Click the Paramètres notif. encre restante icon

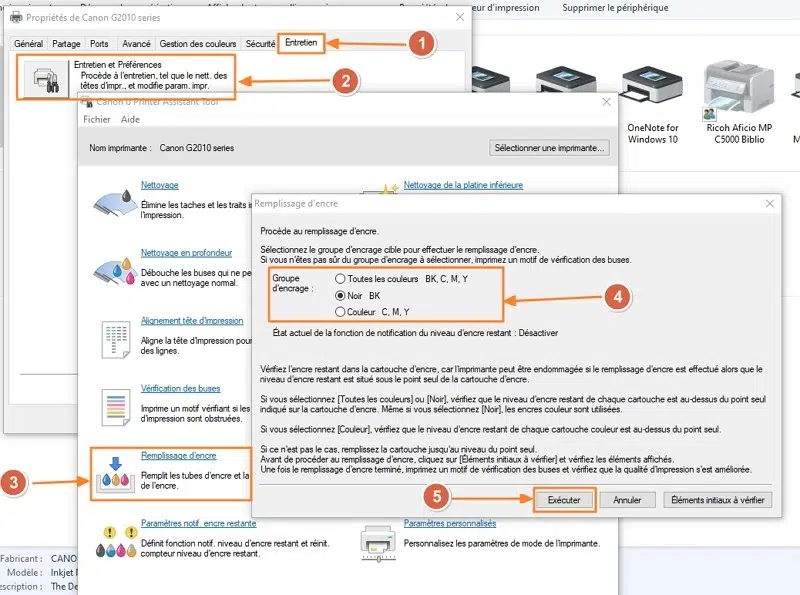pos(116,542)
